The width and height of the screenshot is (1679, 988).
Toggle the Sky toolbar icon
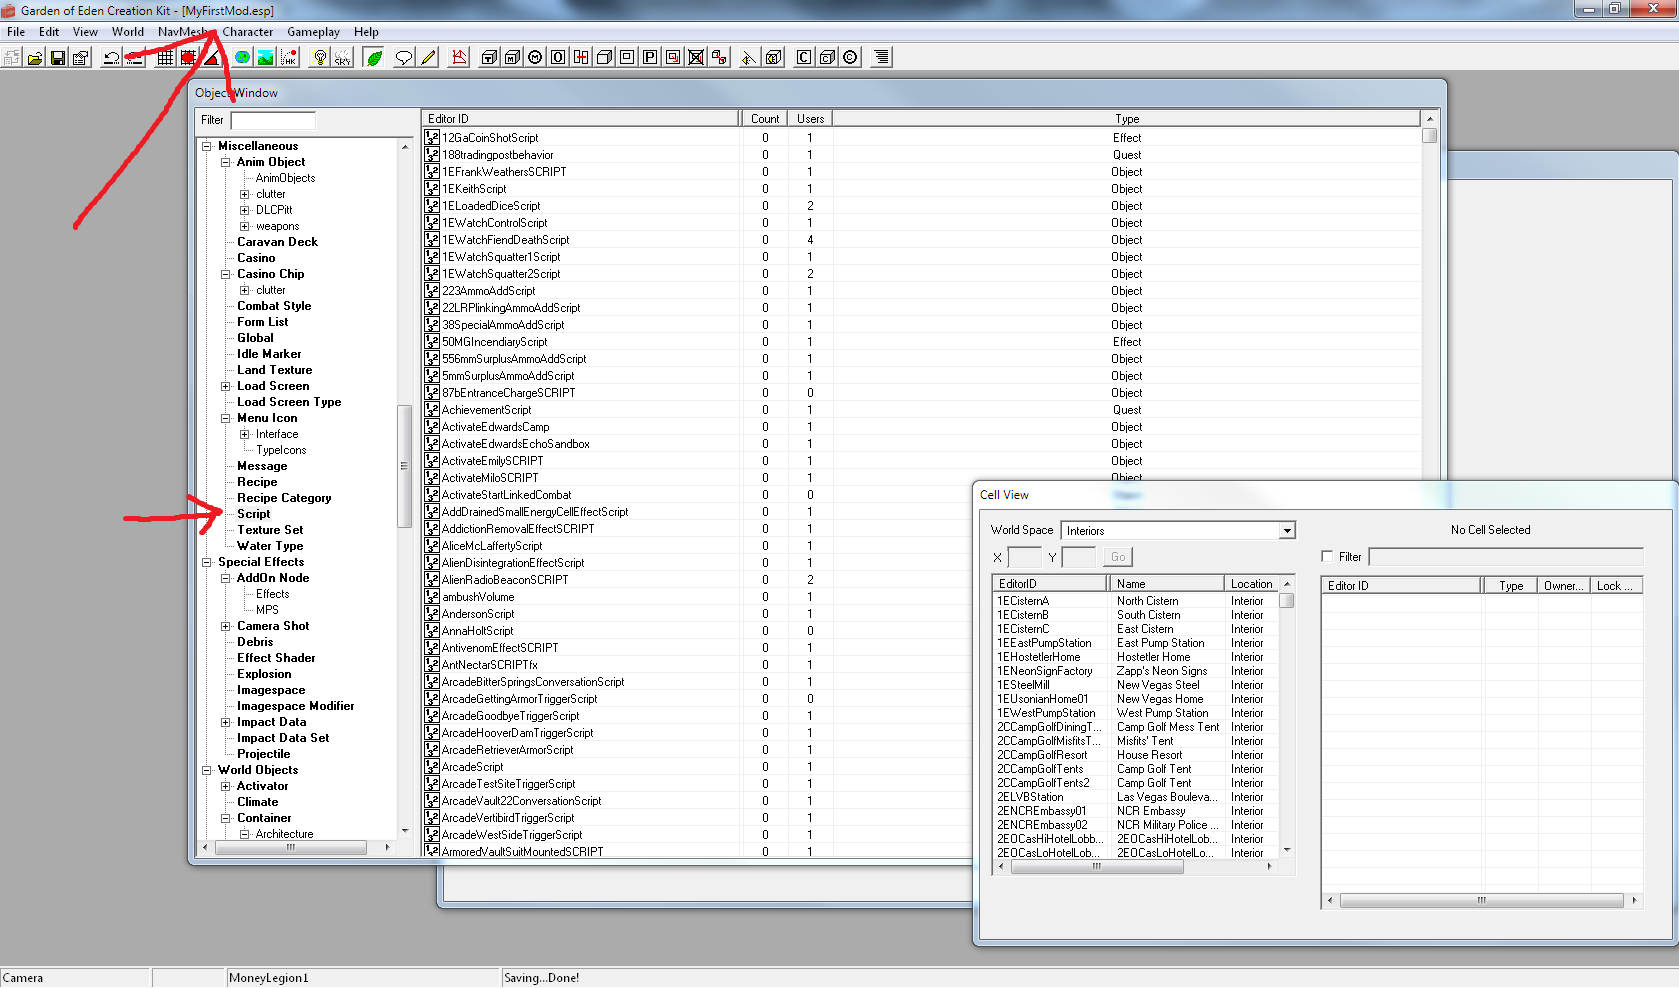coord(342,58)
